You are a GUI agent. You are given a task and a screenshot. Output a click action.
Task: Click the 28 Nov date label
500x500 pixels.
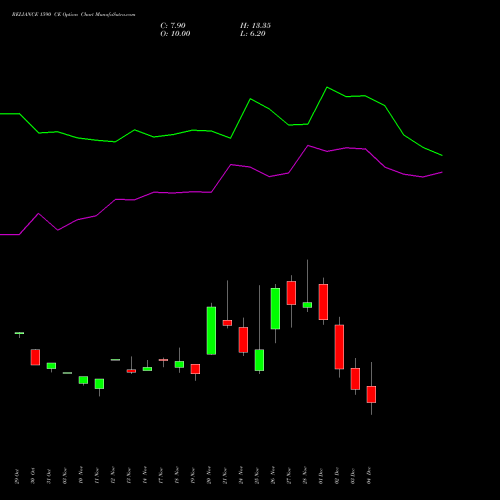(305, 475)
